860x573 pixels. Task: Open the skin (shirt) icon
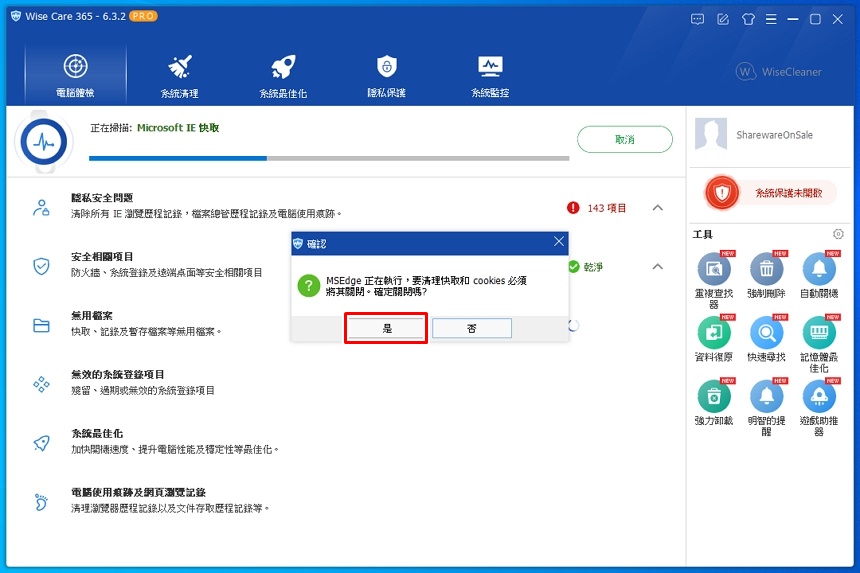(748, 19)
